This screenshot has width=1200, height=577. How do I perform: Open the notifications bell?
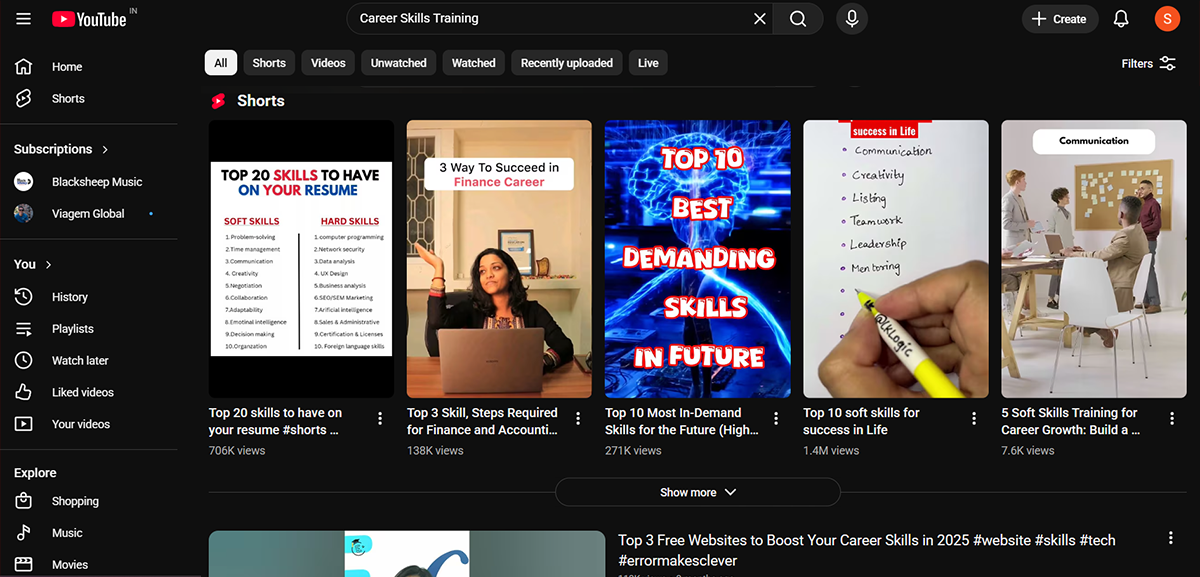click(x=1121, y=19)
